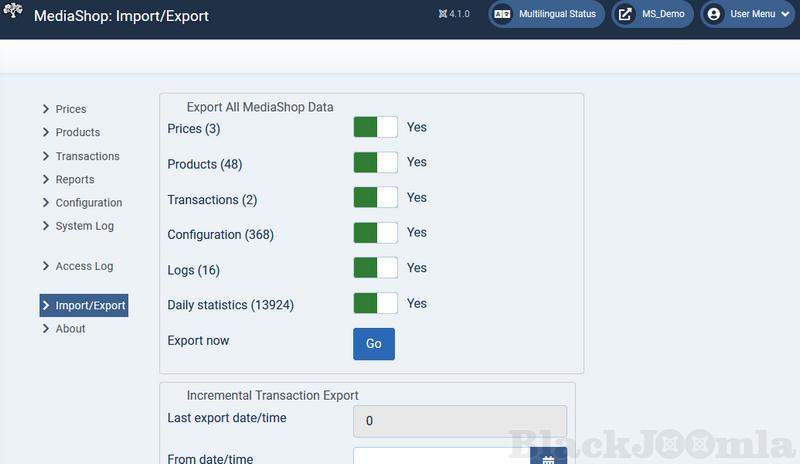This screenshot has width=800, height=464.
Task: Disable the Daily statistics export switch
Action: (375, 303)
